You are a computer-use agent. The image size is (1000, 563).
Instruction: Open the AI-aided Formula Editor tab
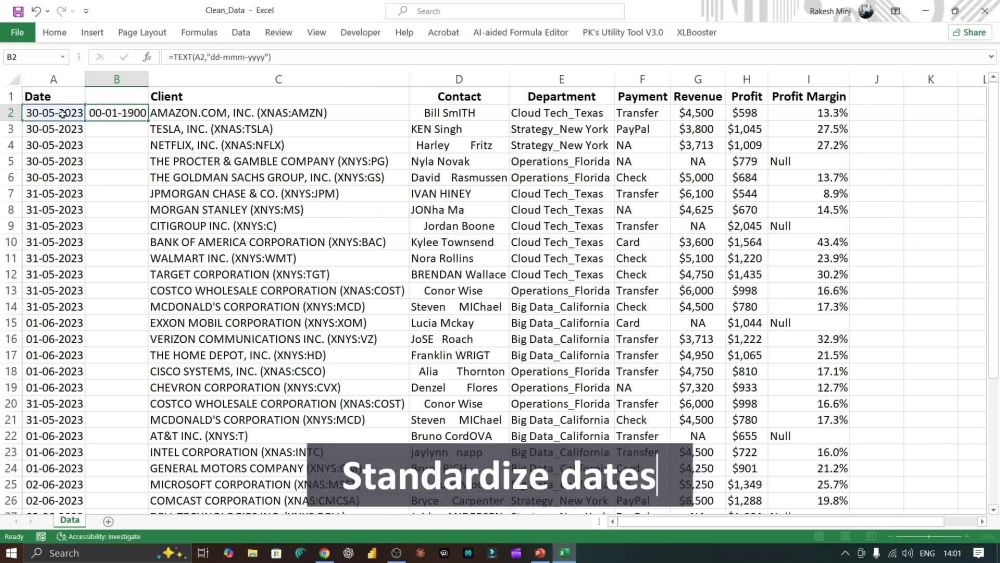click(x=520, y=32)
